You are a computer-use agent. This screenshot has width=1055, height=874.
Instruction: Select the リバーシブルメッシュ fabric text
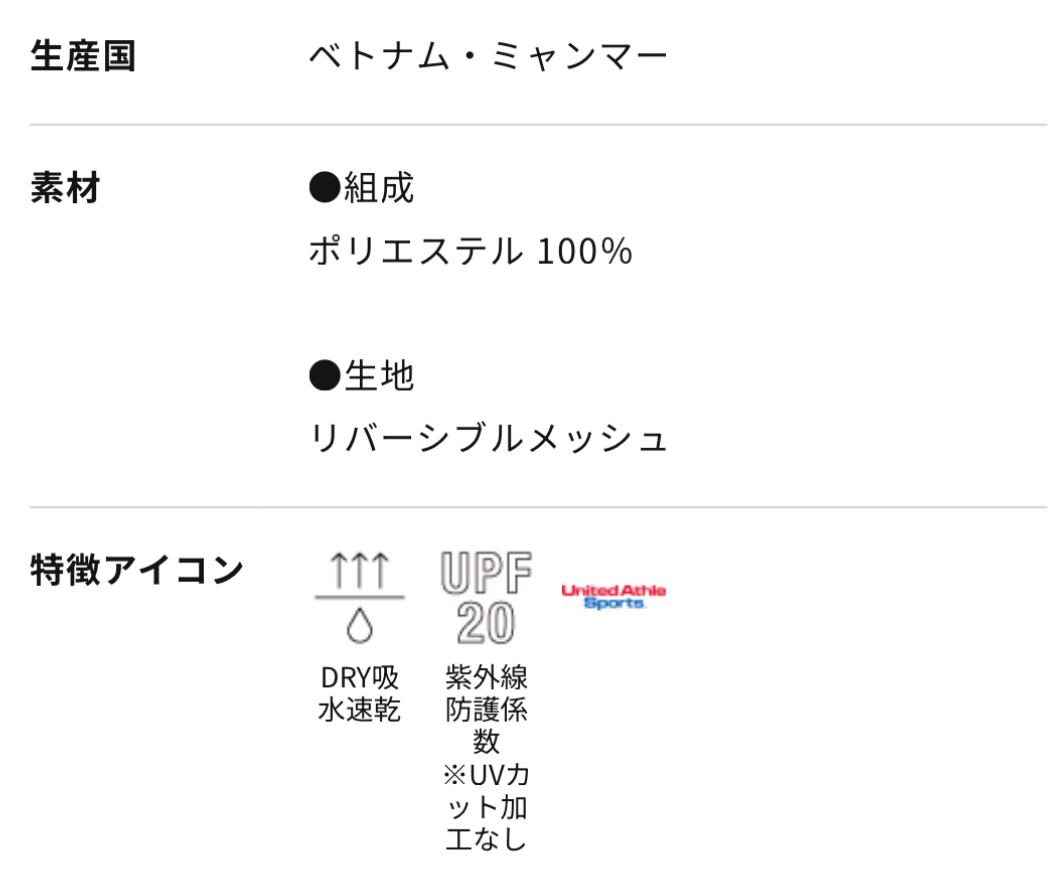[x=488, y=439]
